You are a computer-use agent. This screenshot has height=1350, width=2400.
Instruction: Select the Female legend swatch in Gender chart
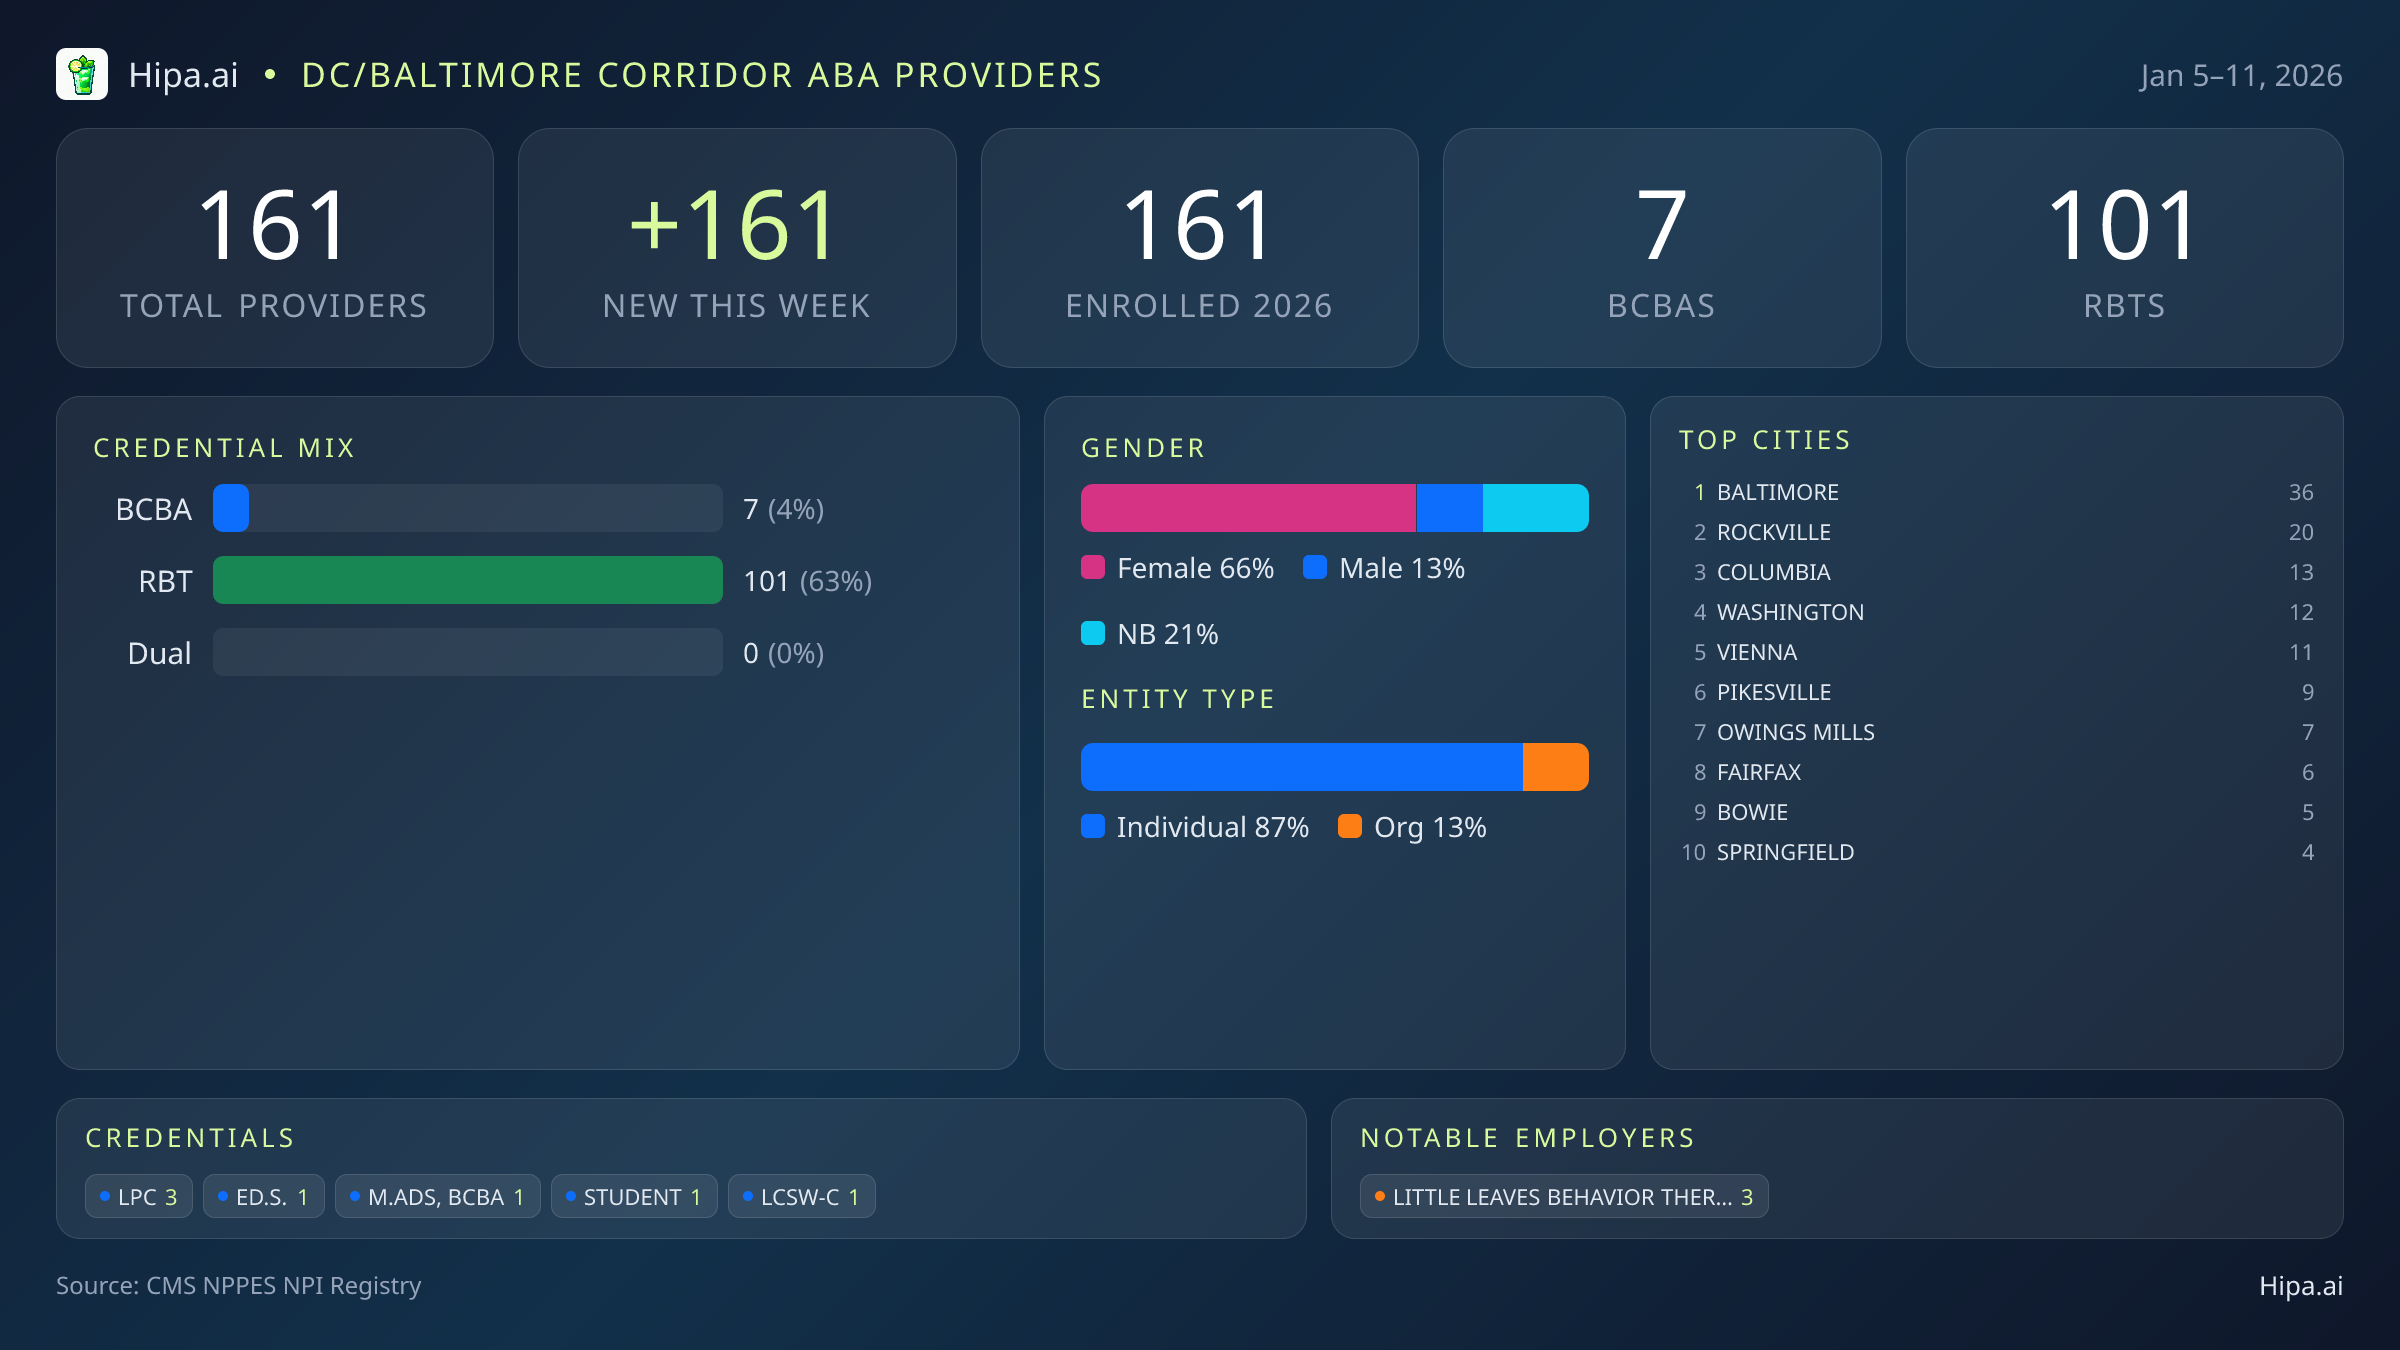click(1094, 567)
